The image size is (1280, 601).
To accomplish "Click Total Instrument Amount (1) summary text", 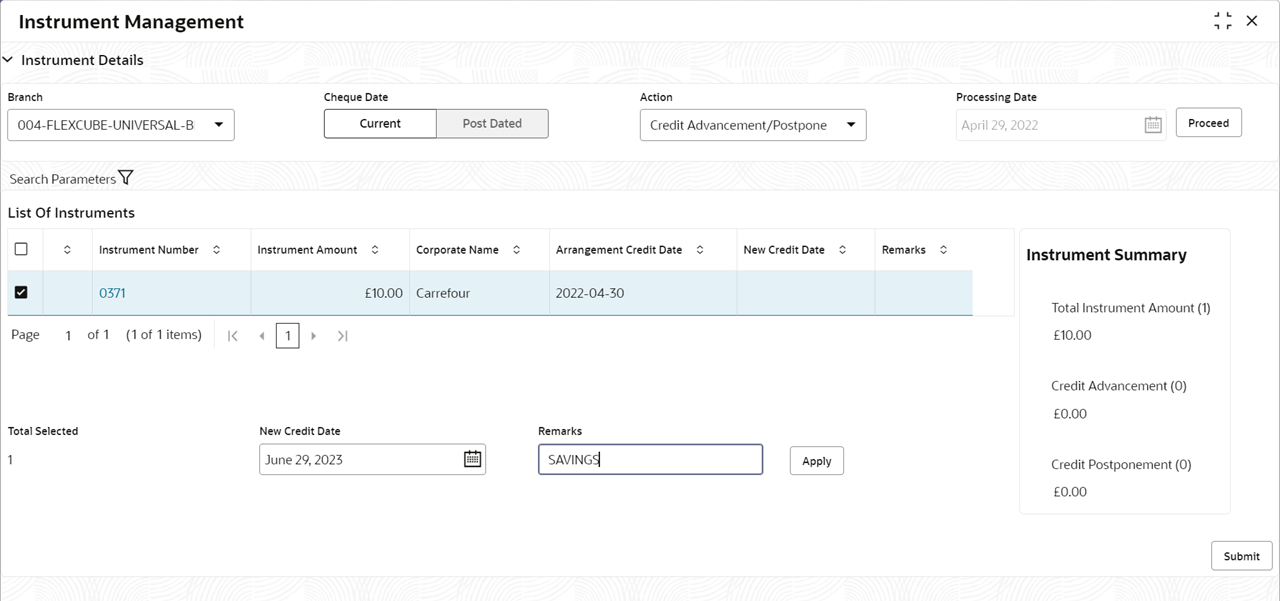I will (1131, 308).
